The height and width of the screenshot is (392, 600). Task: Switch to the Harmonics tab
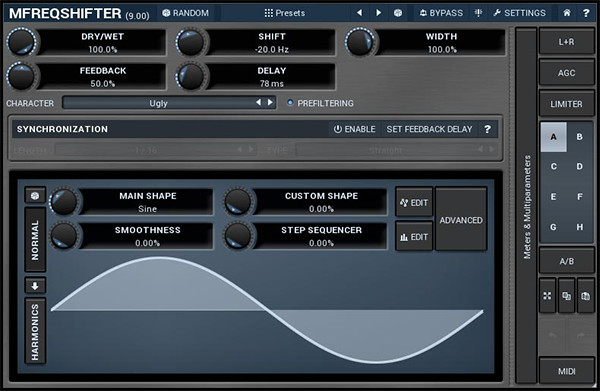pos(35,331)
